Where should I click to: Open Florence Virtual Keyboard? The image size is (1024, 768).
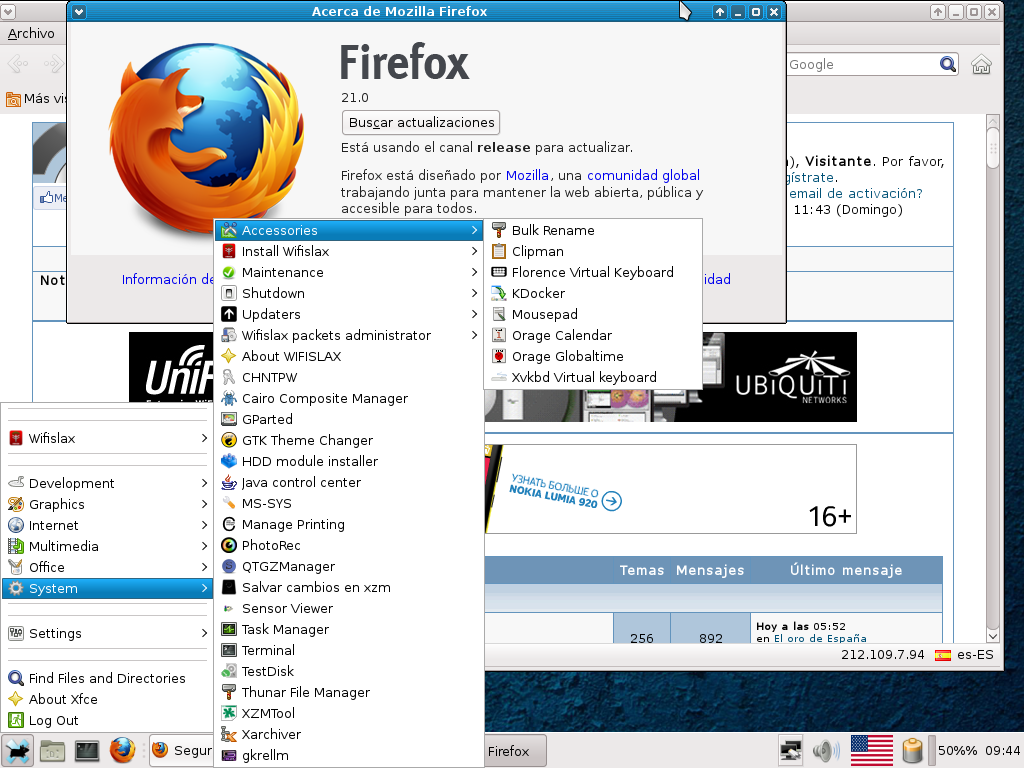(x=593, y=272)
